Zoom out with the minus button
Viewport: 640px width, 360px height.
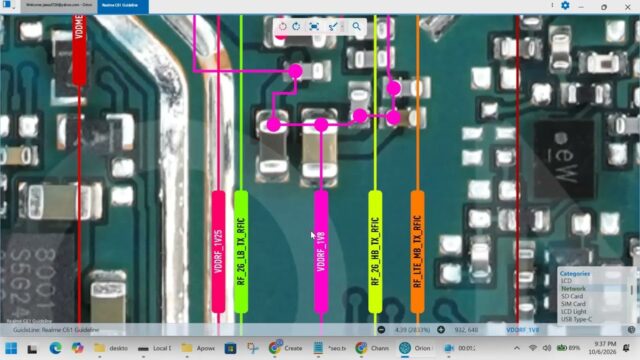click(381, 330)
